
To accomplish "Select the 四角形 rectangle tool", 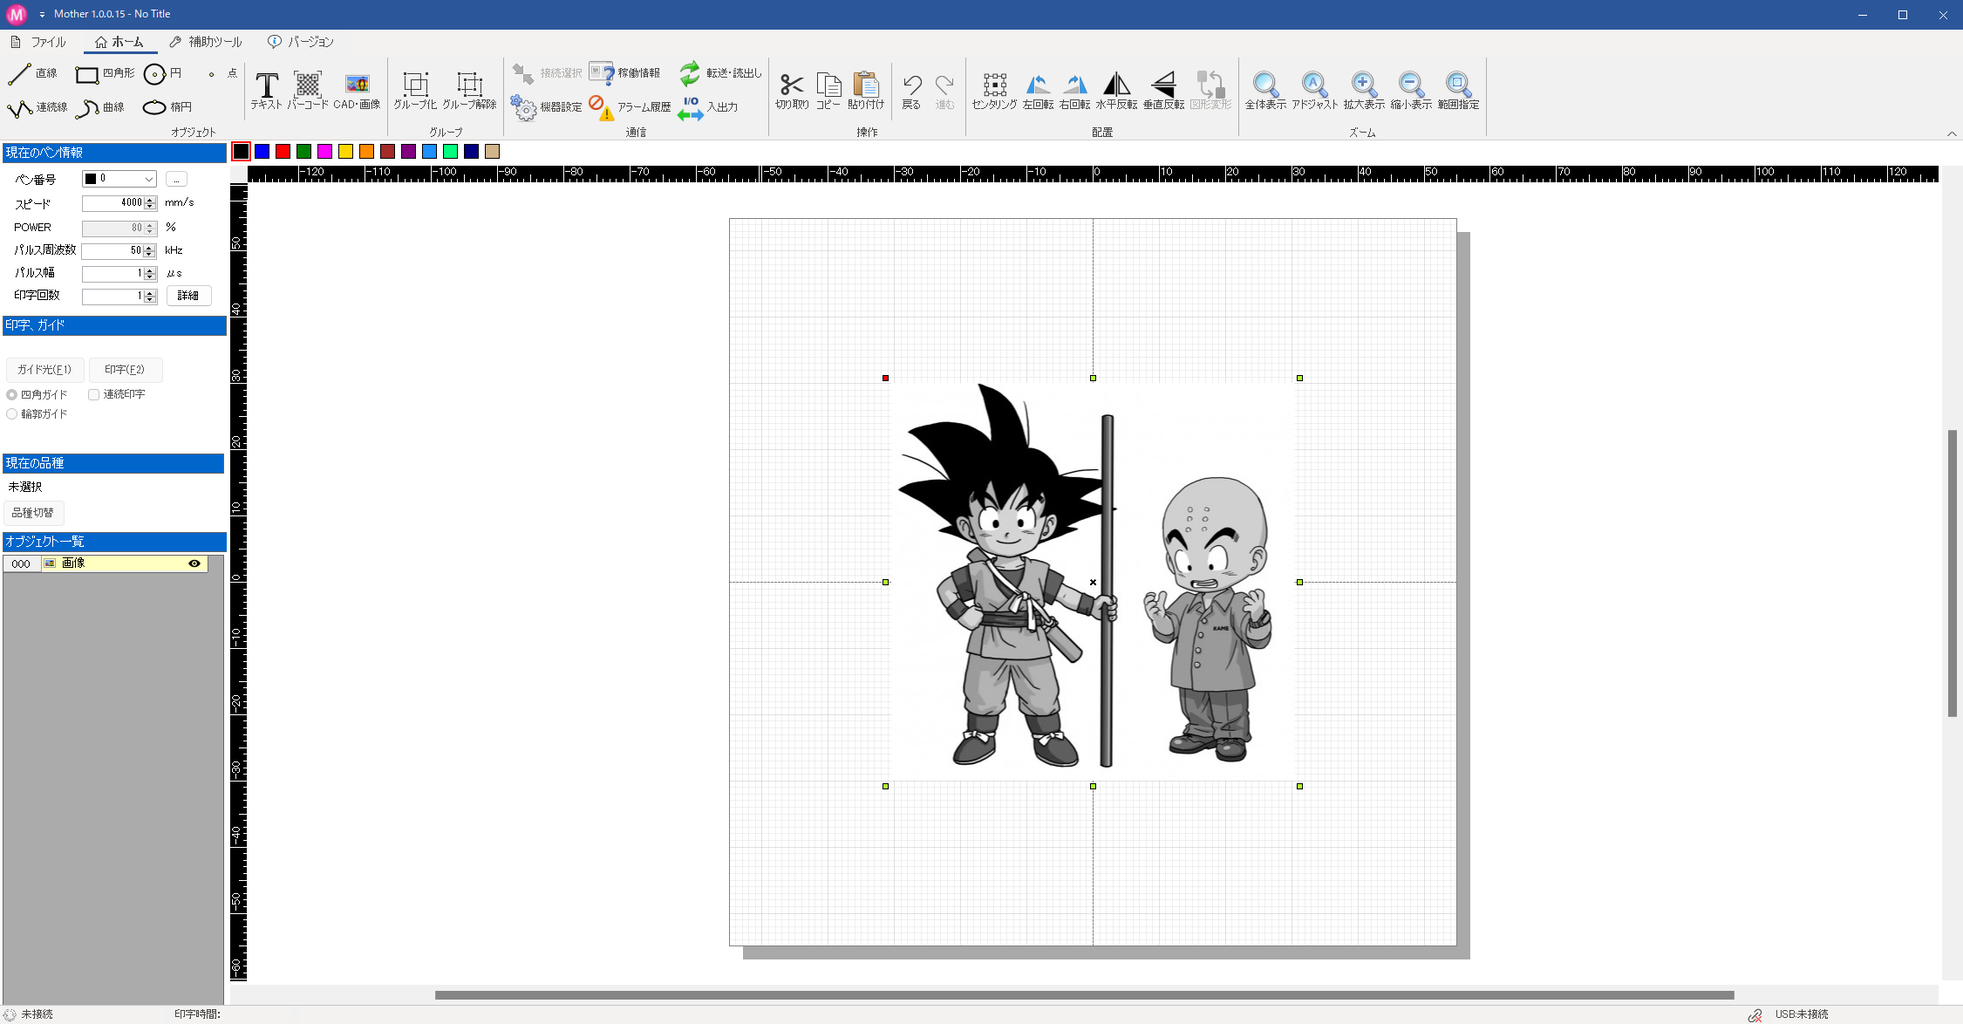I will point(105,74).
